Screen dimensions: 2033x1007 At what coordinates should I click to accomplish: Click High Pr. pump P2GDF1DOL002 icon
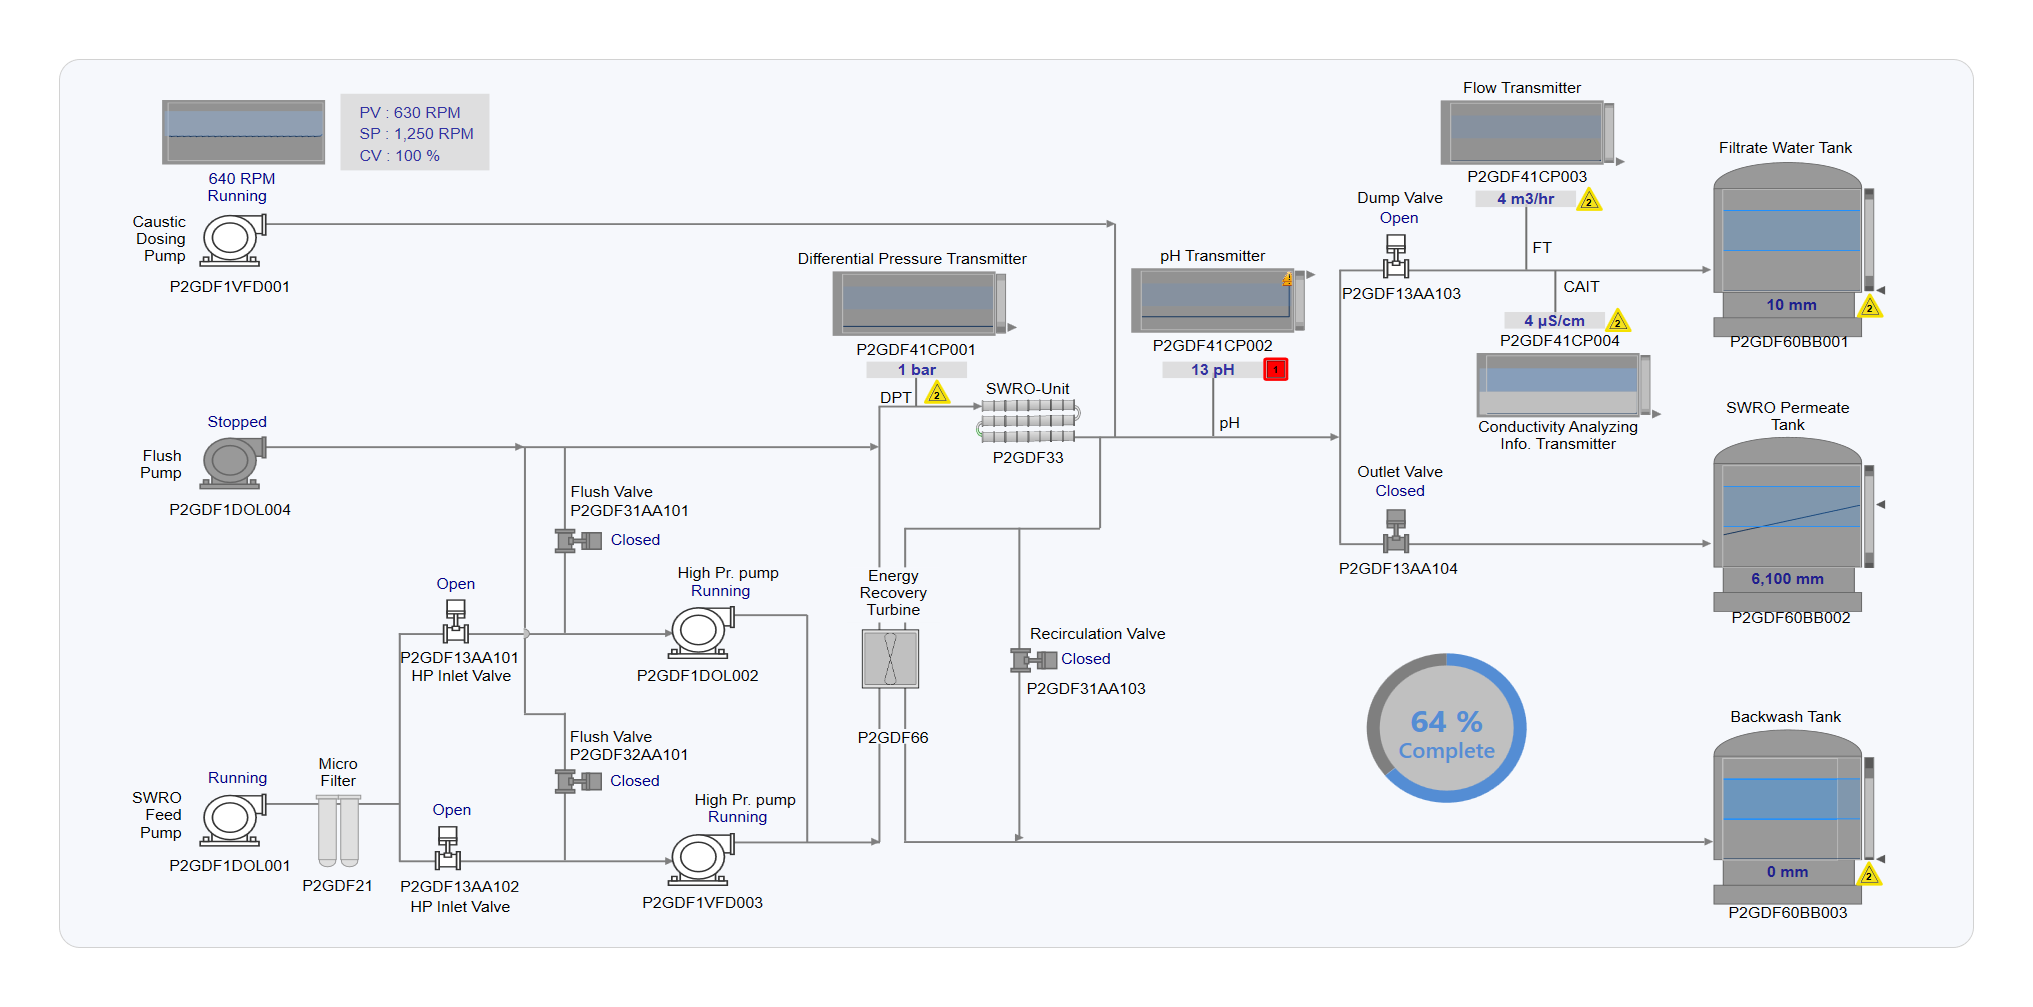pyautogui.click(x=700, y=631)
